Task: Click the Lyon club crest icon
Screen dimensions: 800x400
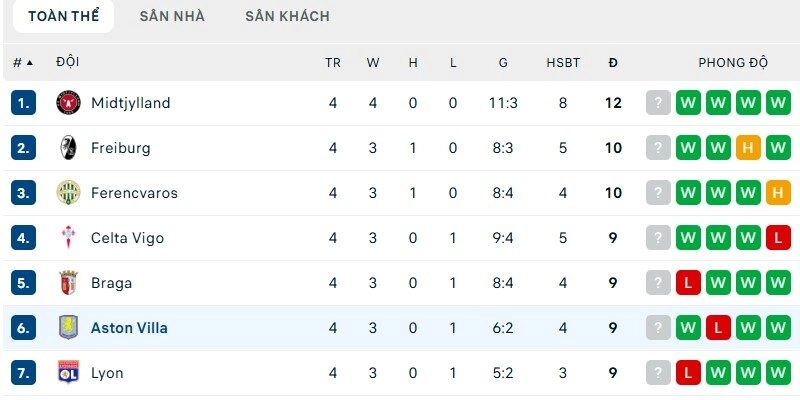Action: [67, 373]
